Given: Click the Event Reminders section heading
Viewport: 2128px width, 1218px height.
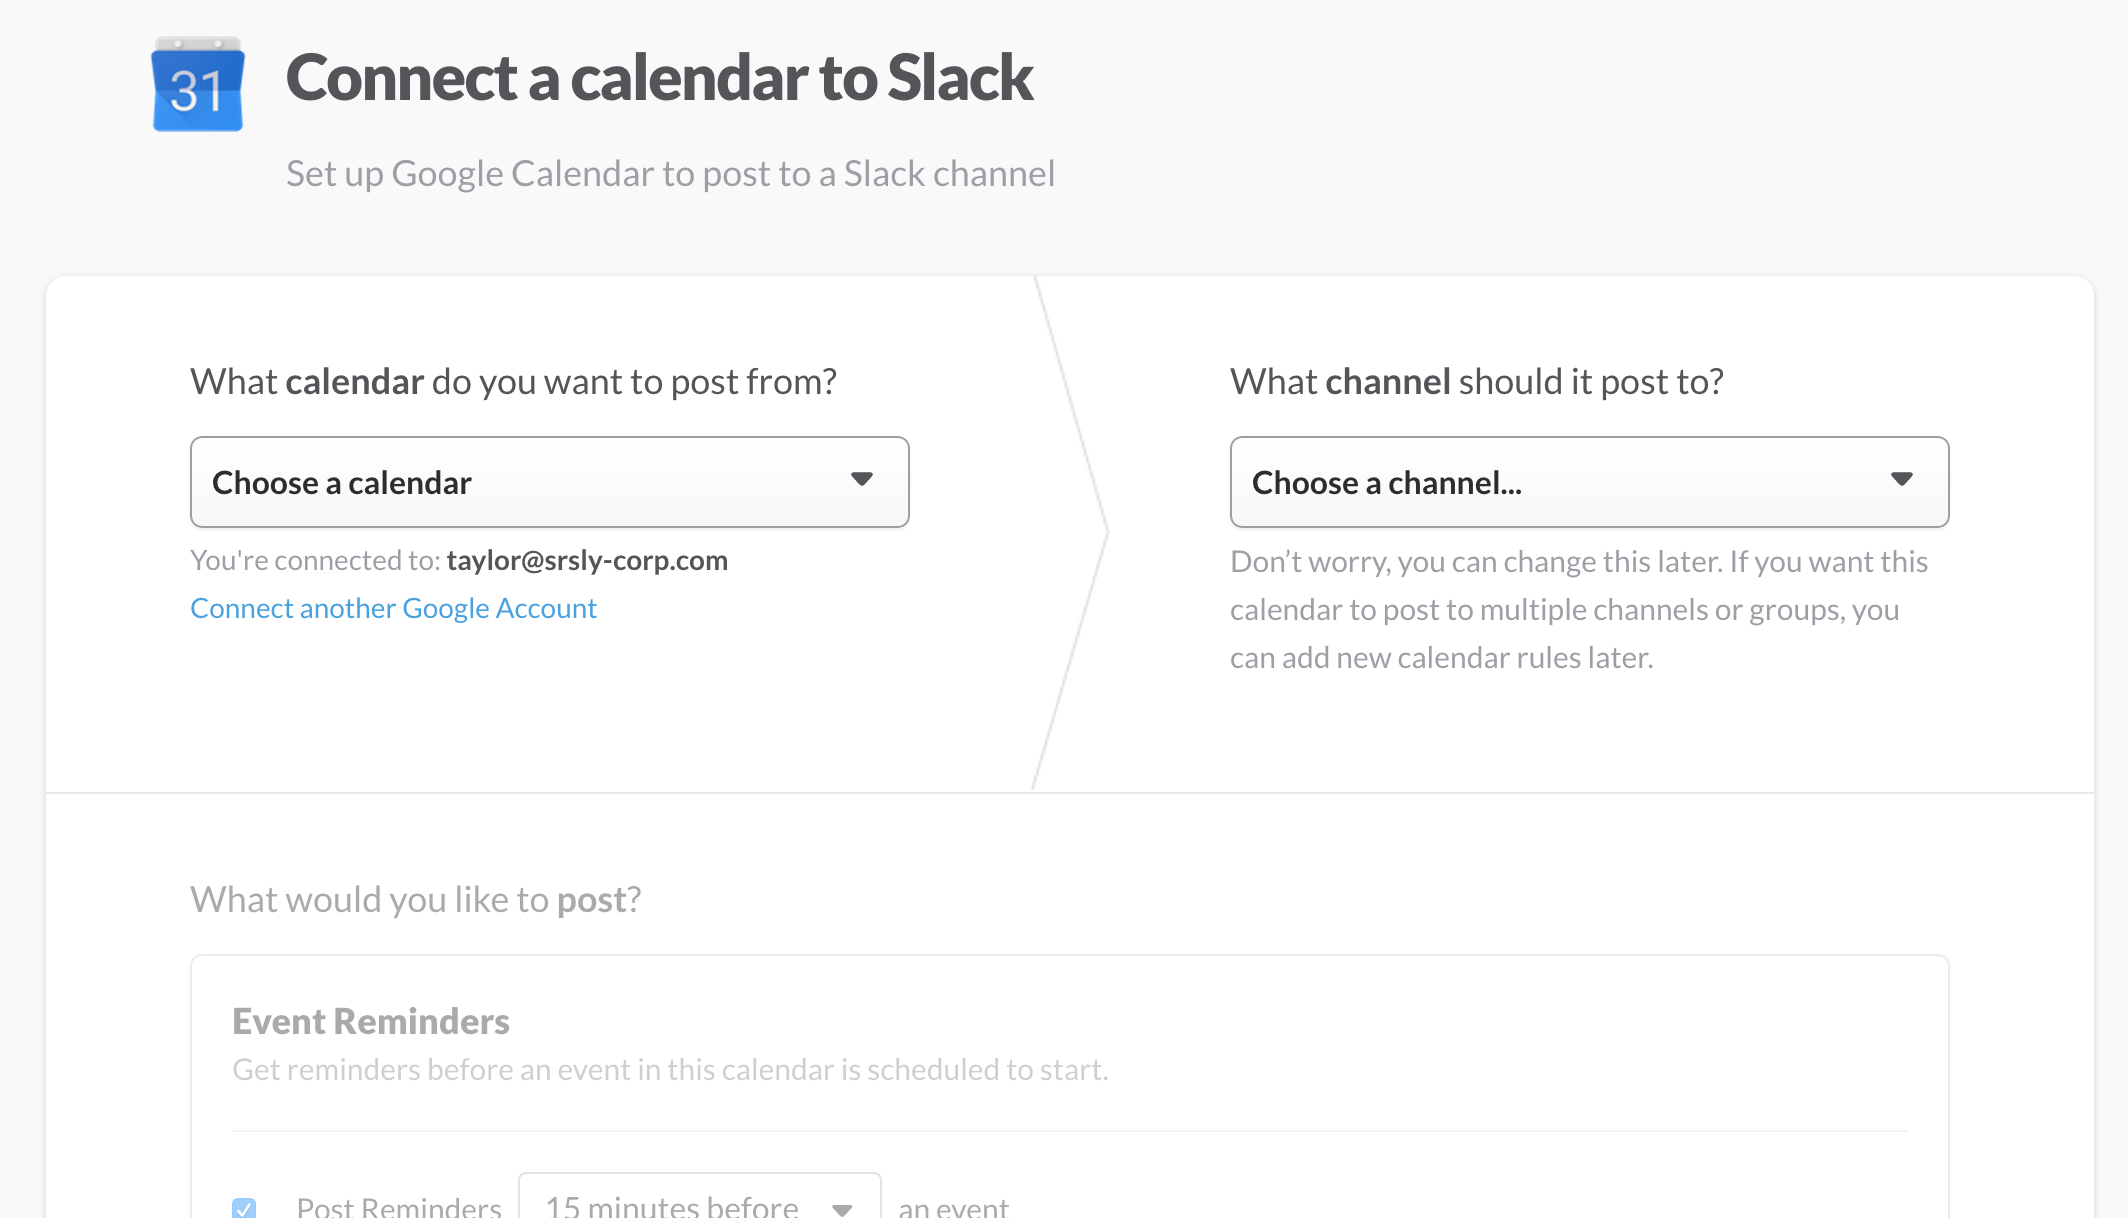Looking at the screenshot, I should click(371, 1021).
